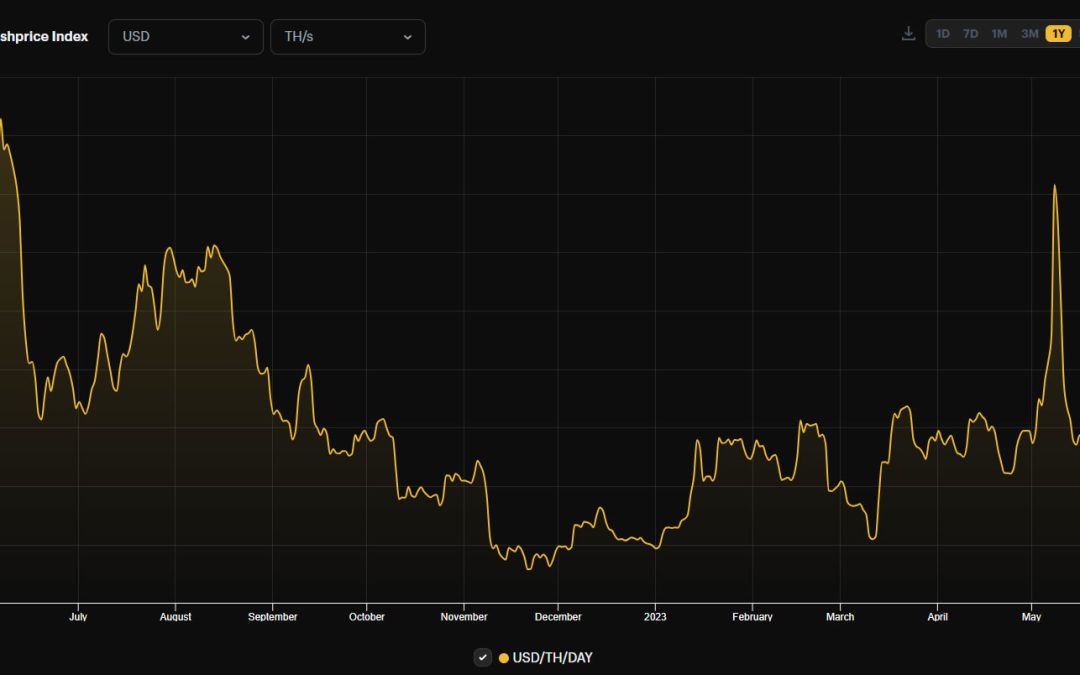Toggle the USD/TH/DAY series checkbox
Screen dimensions: 1080x675
tap(483, 658)
